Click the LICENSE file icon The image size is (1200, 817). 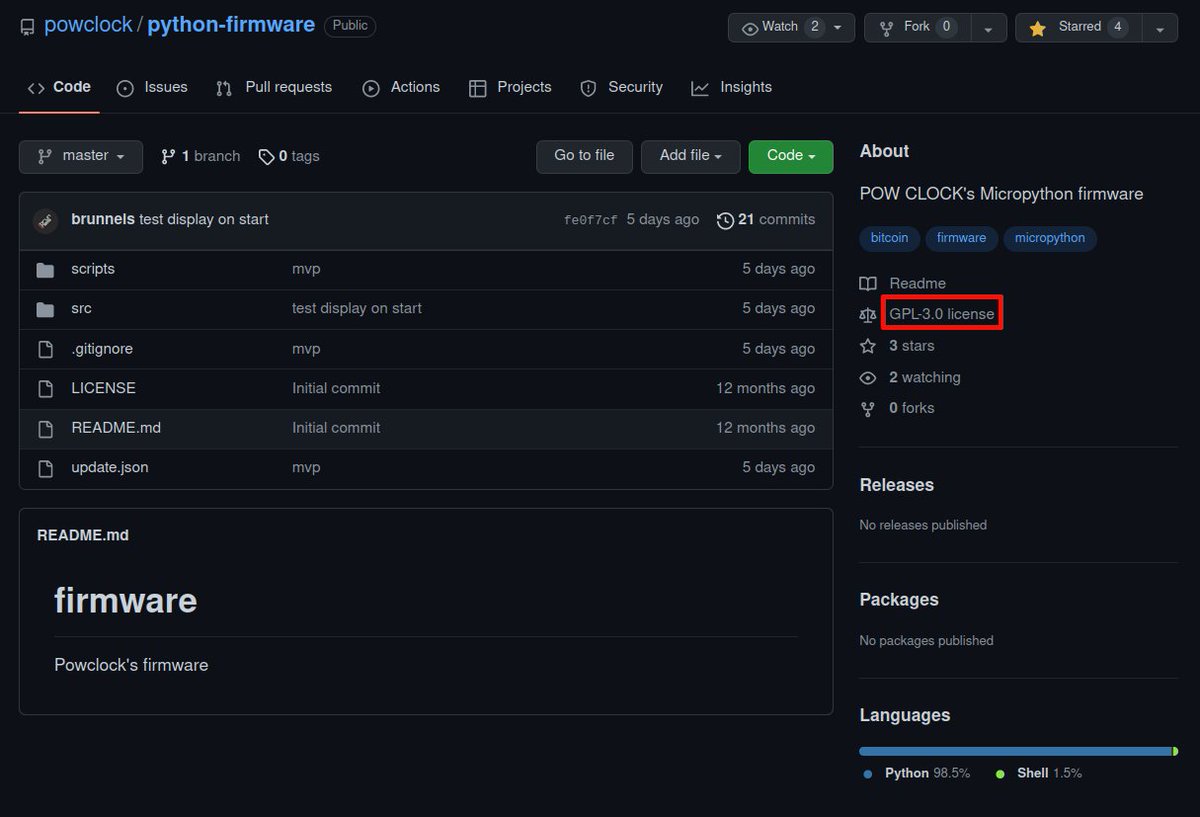[45, 389]
